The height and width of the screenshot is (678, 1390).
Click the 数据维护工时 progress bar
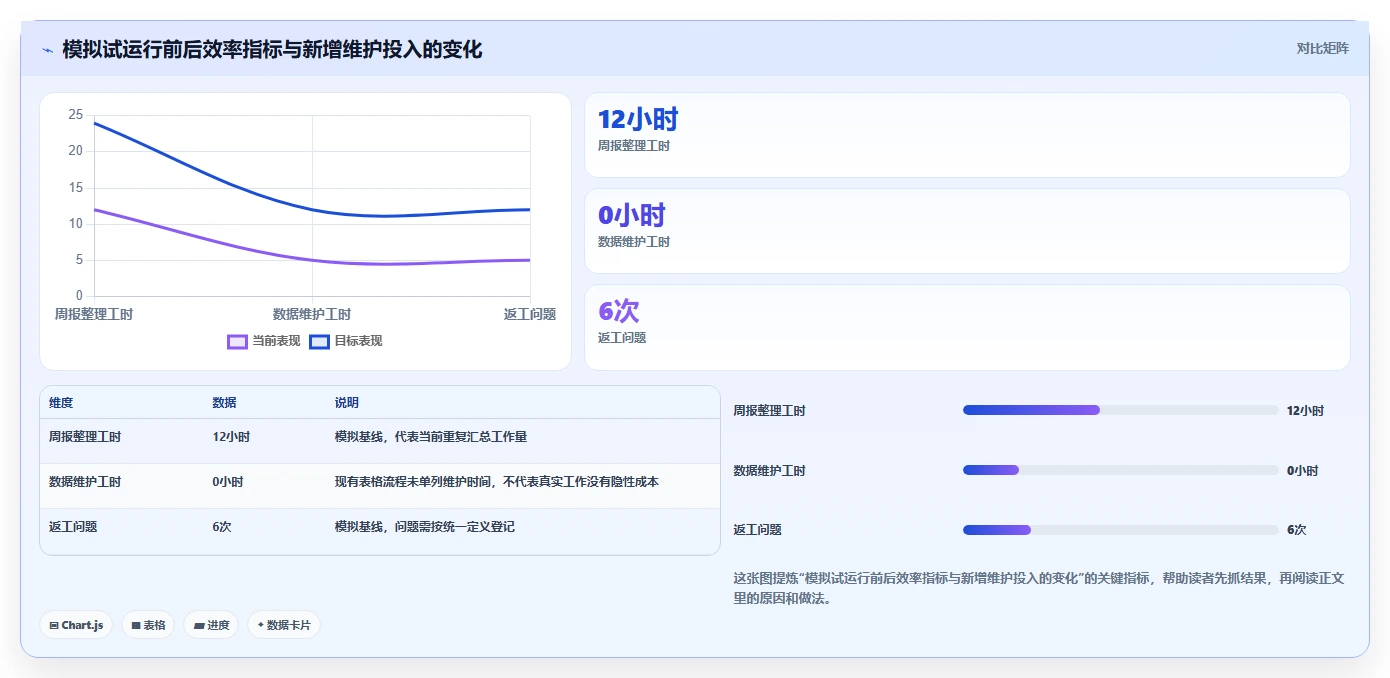click(1120, 470)
